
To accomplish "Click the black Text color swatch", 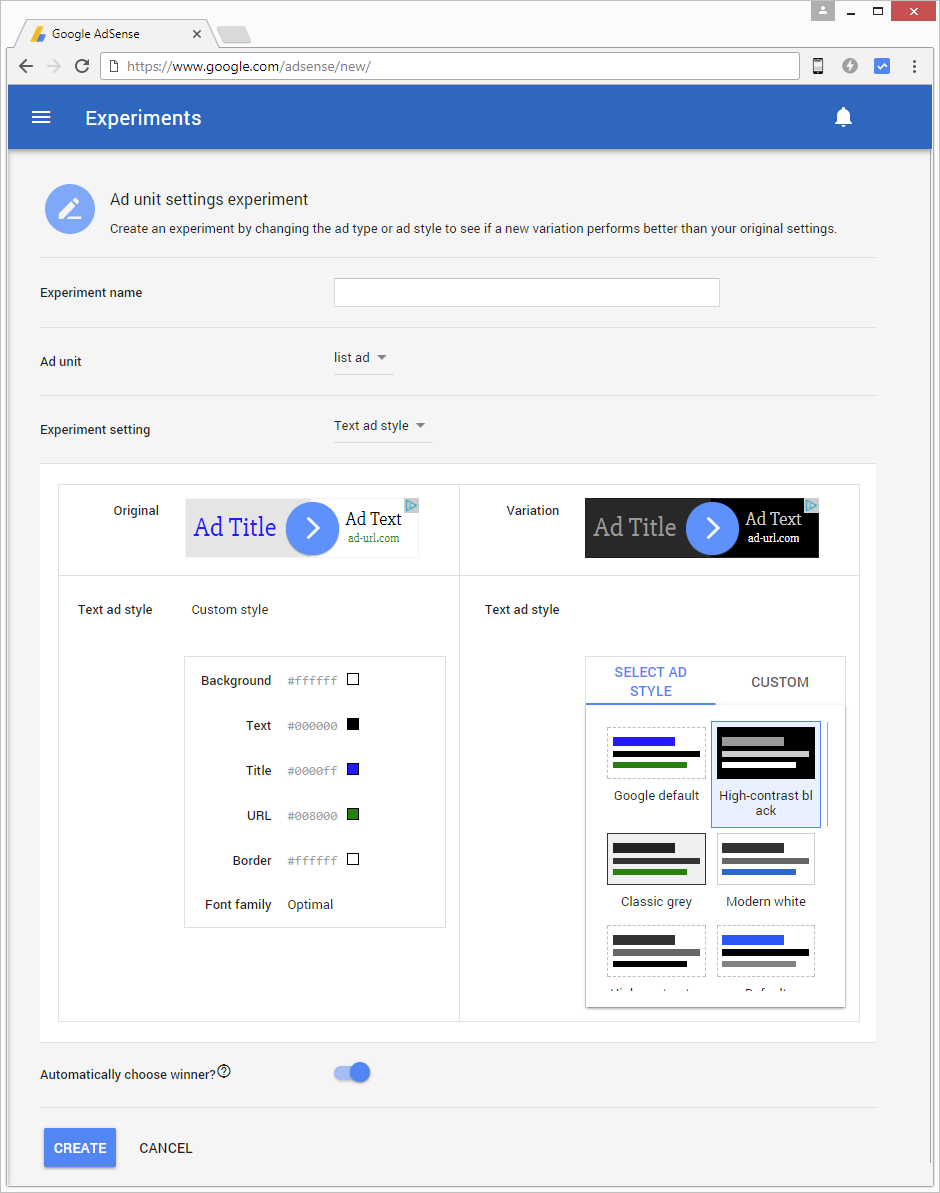I will [x=353, y=724].
